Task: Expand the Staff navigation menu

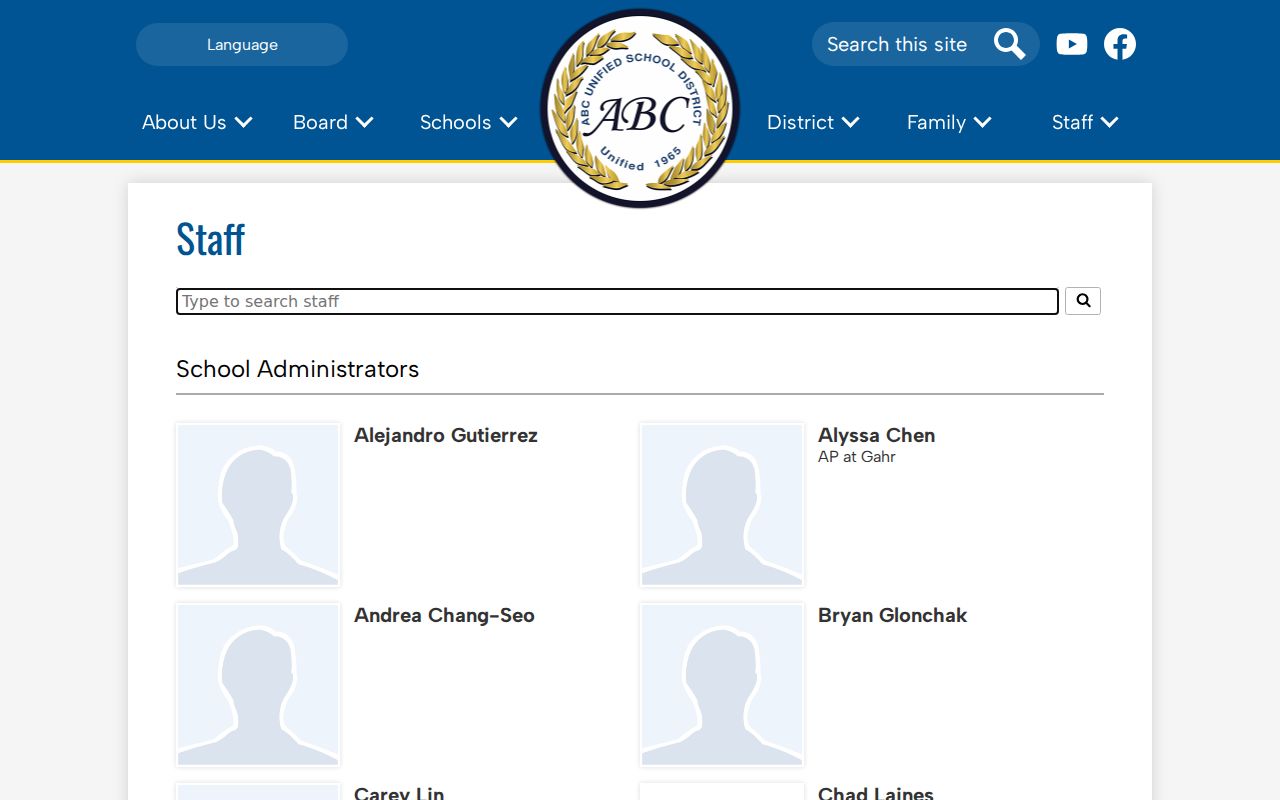Action: pos(1085,122)
